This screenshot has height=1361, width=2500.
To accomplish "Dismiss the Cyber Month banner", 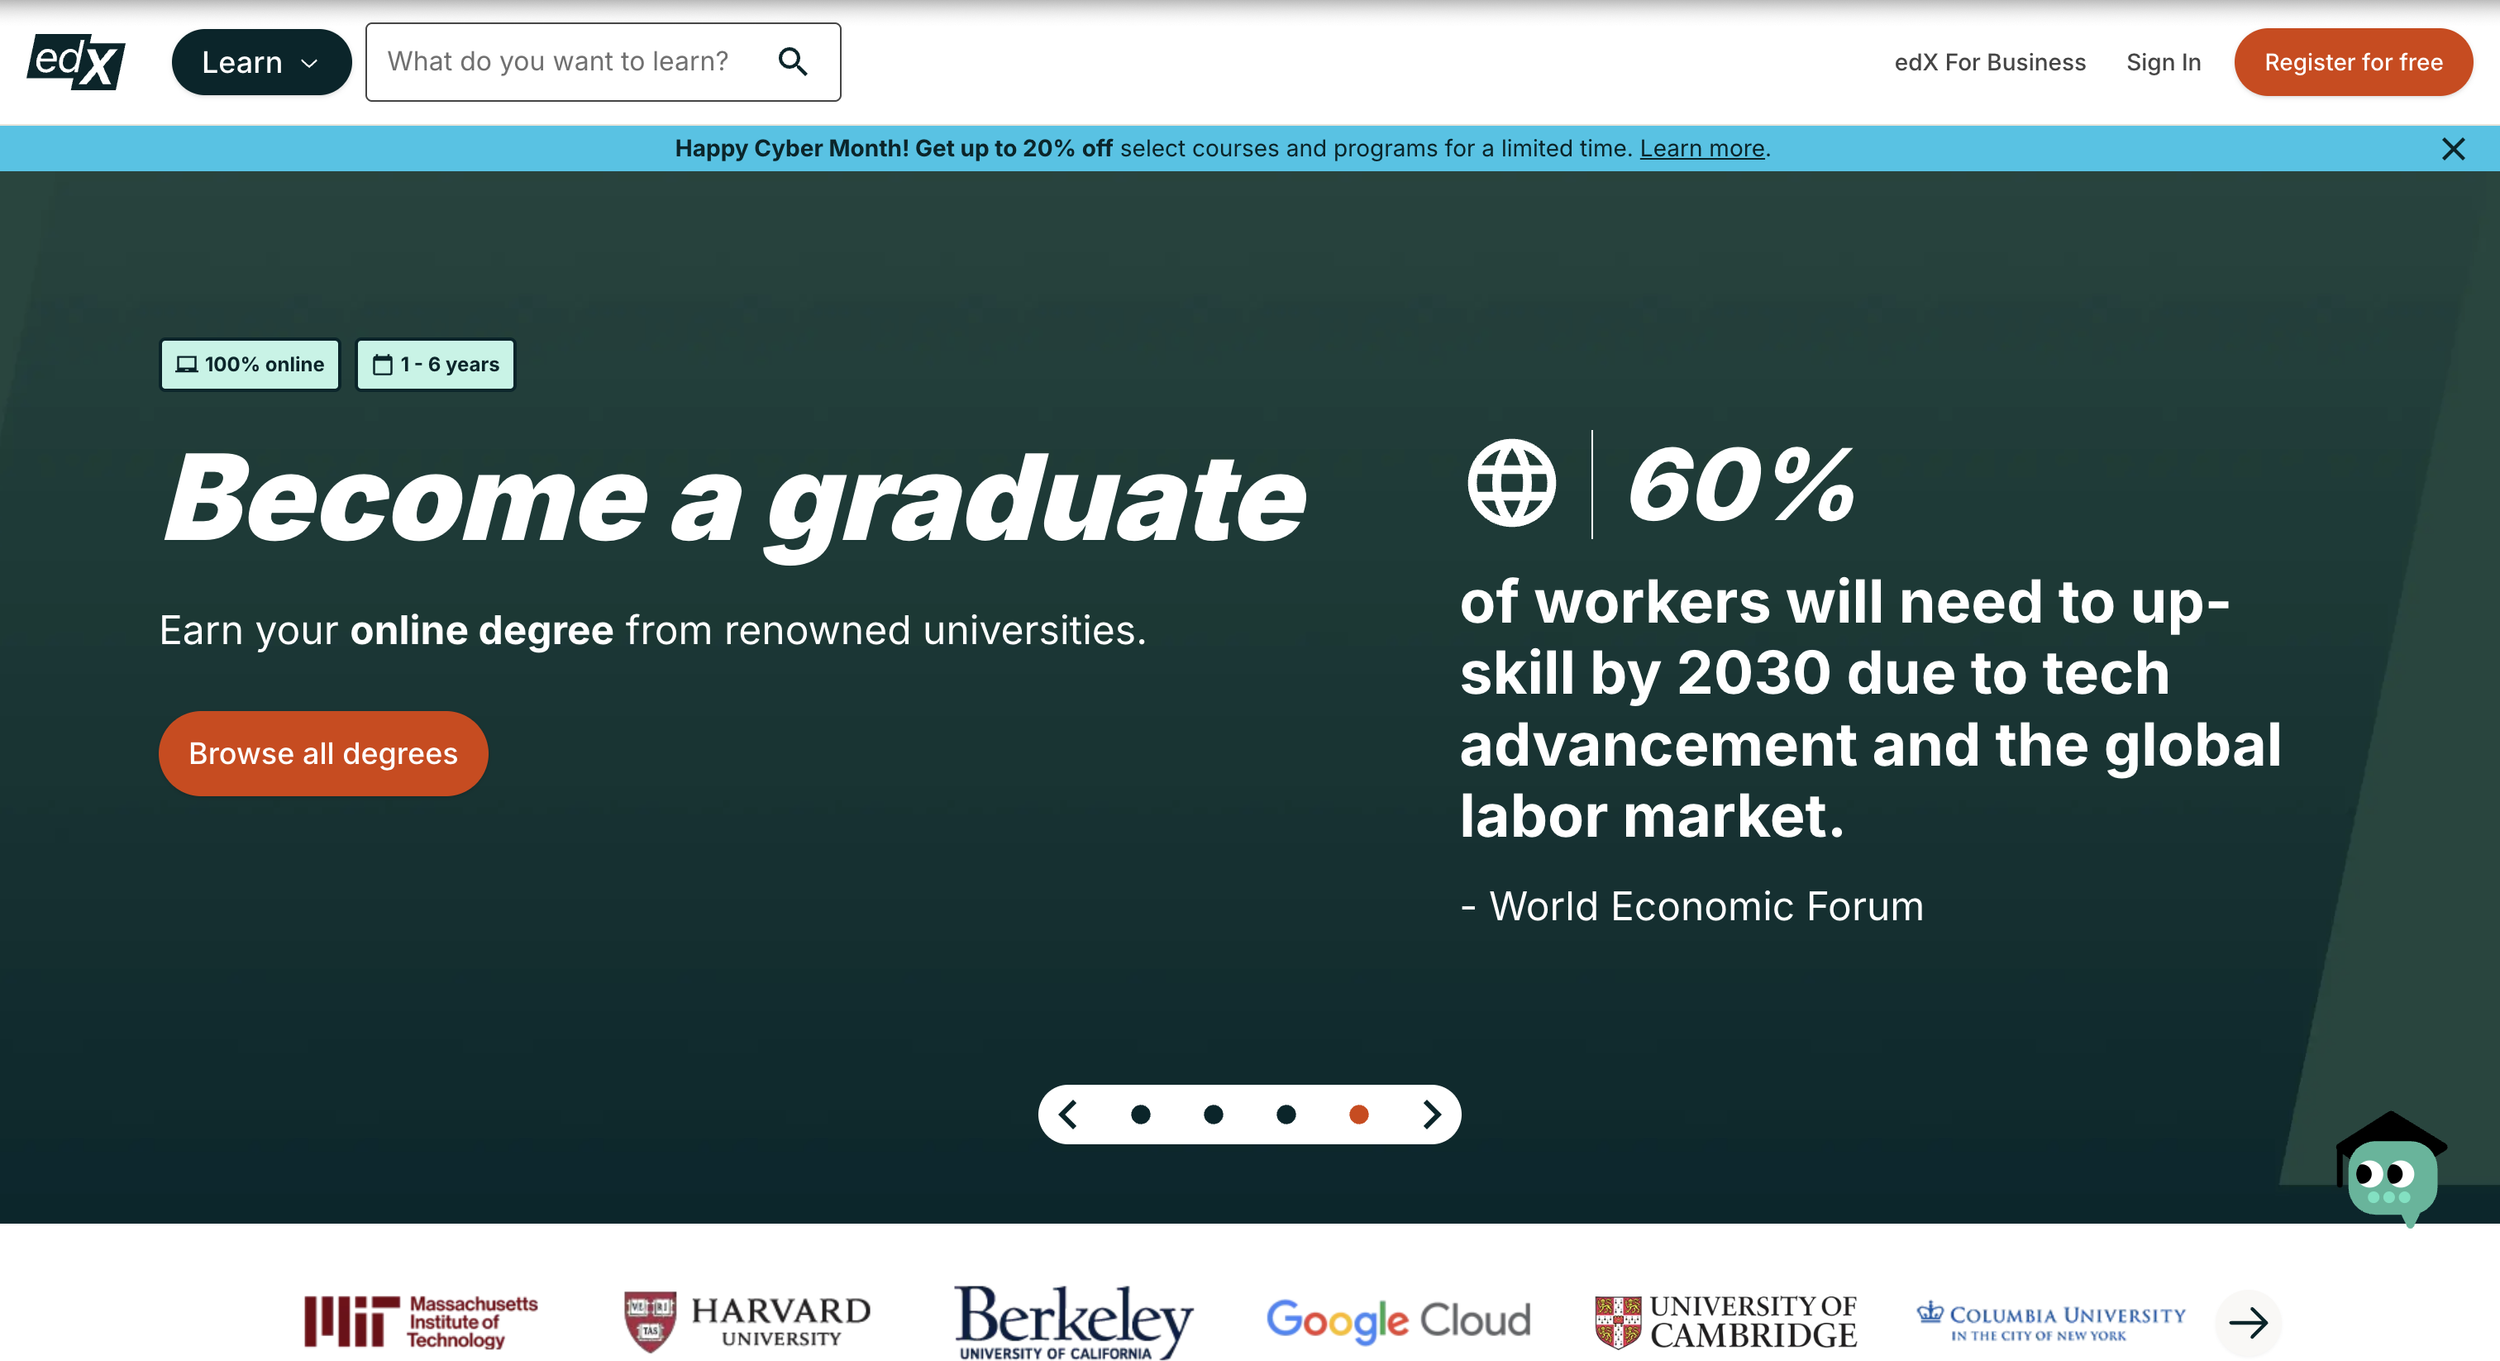I will pyautogui.click(x=2453, y=149).
